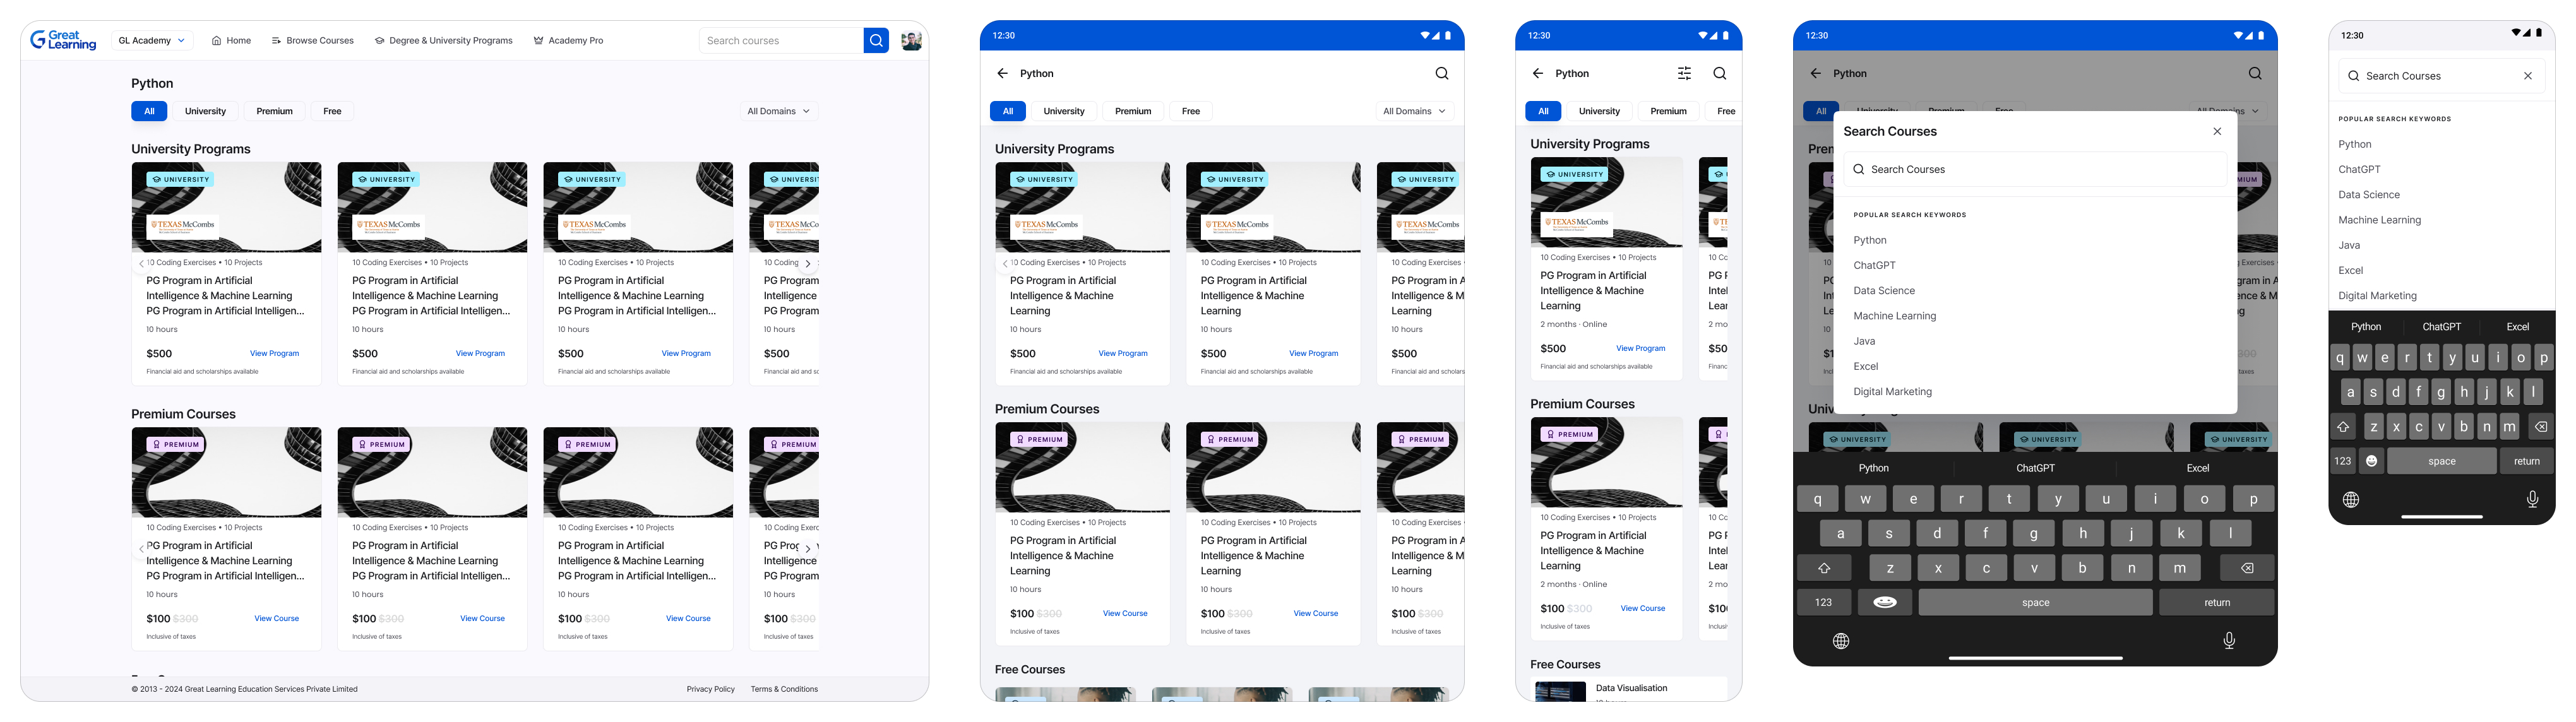Image resolution: width=2576 pixels, height=722 pixels.
Task: Select the Premium filter chip on desktop
Action: click(274, 111)
